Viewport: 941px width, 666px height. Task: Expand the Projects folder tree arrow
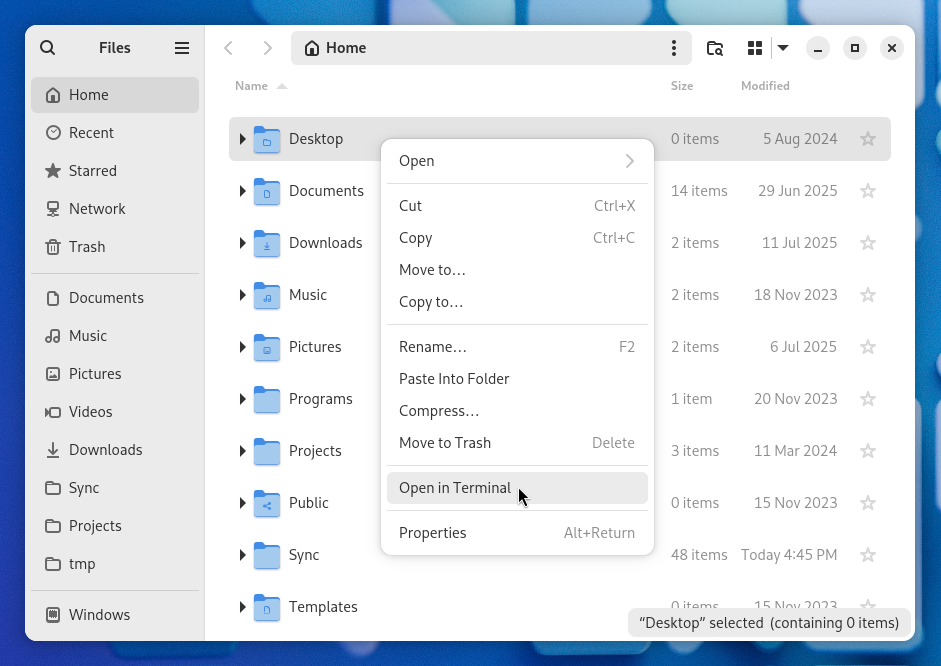(242, 451)
